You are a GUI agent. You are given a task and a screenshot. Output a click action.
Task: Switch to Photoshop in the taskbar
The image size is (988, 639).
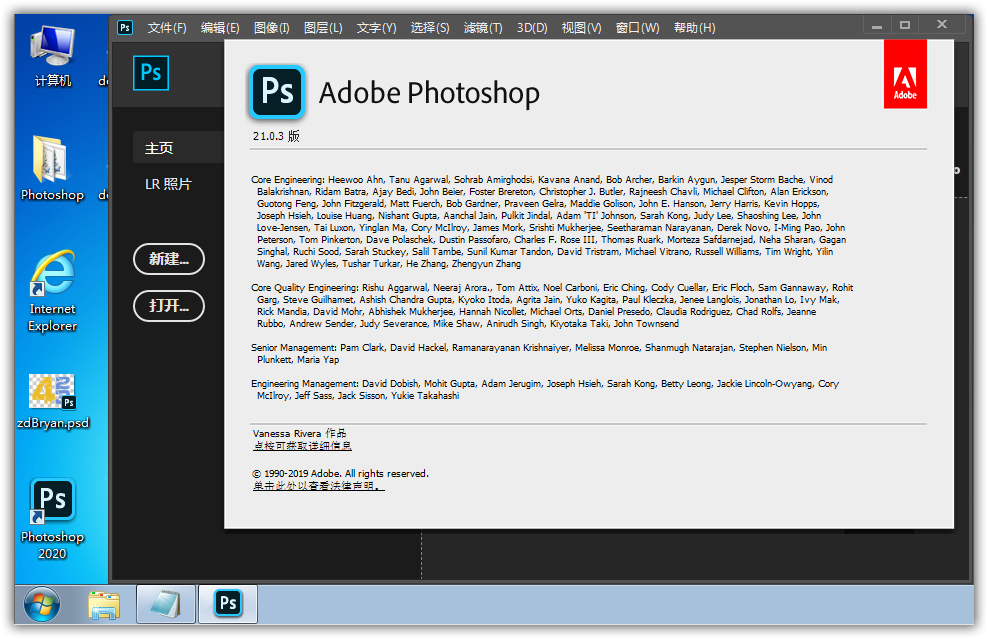click(x=228, y=604)
